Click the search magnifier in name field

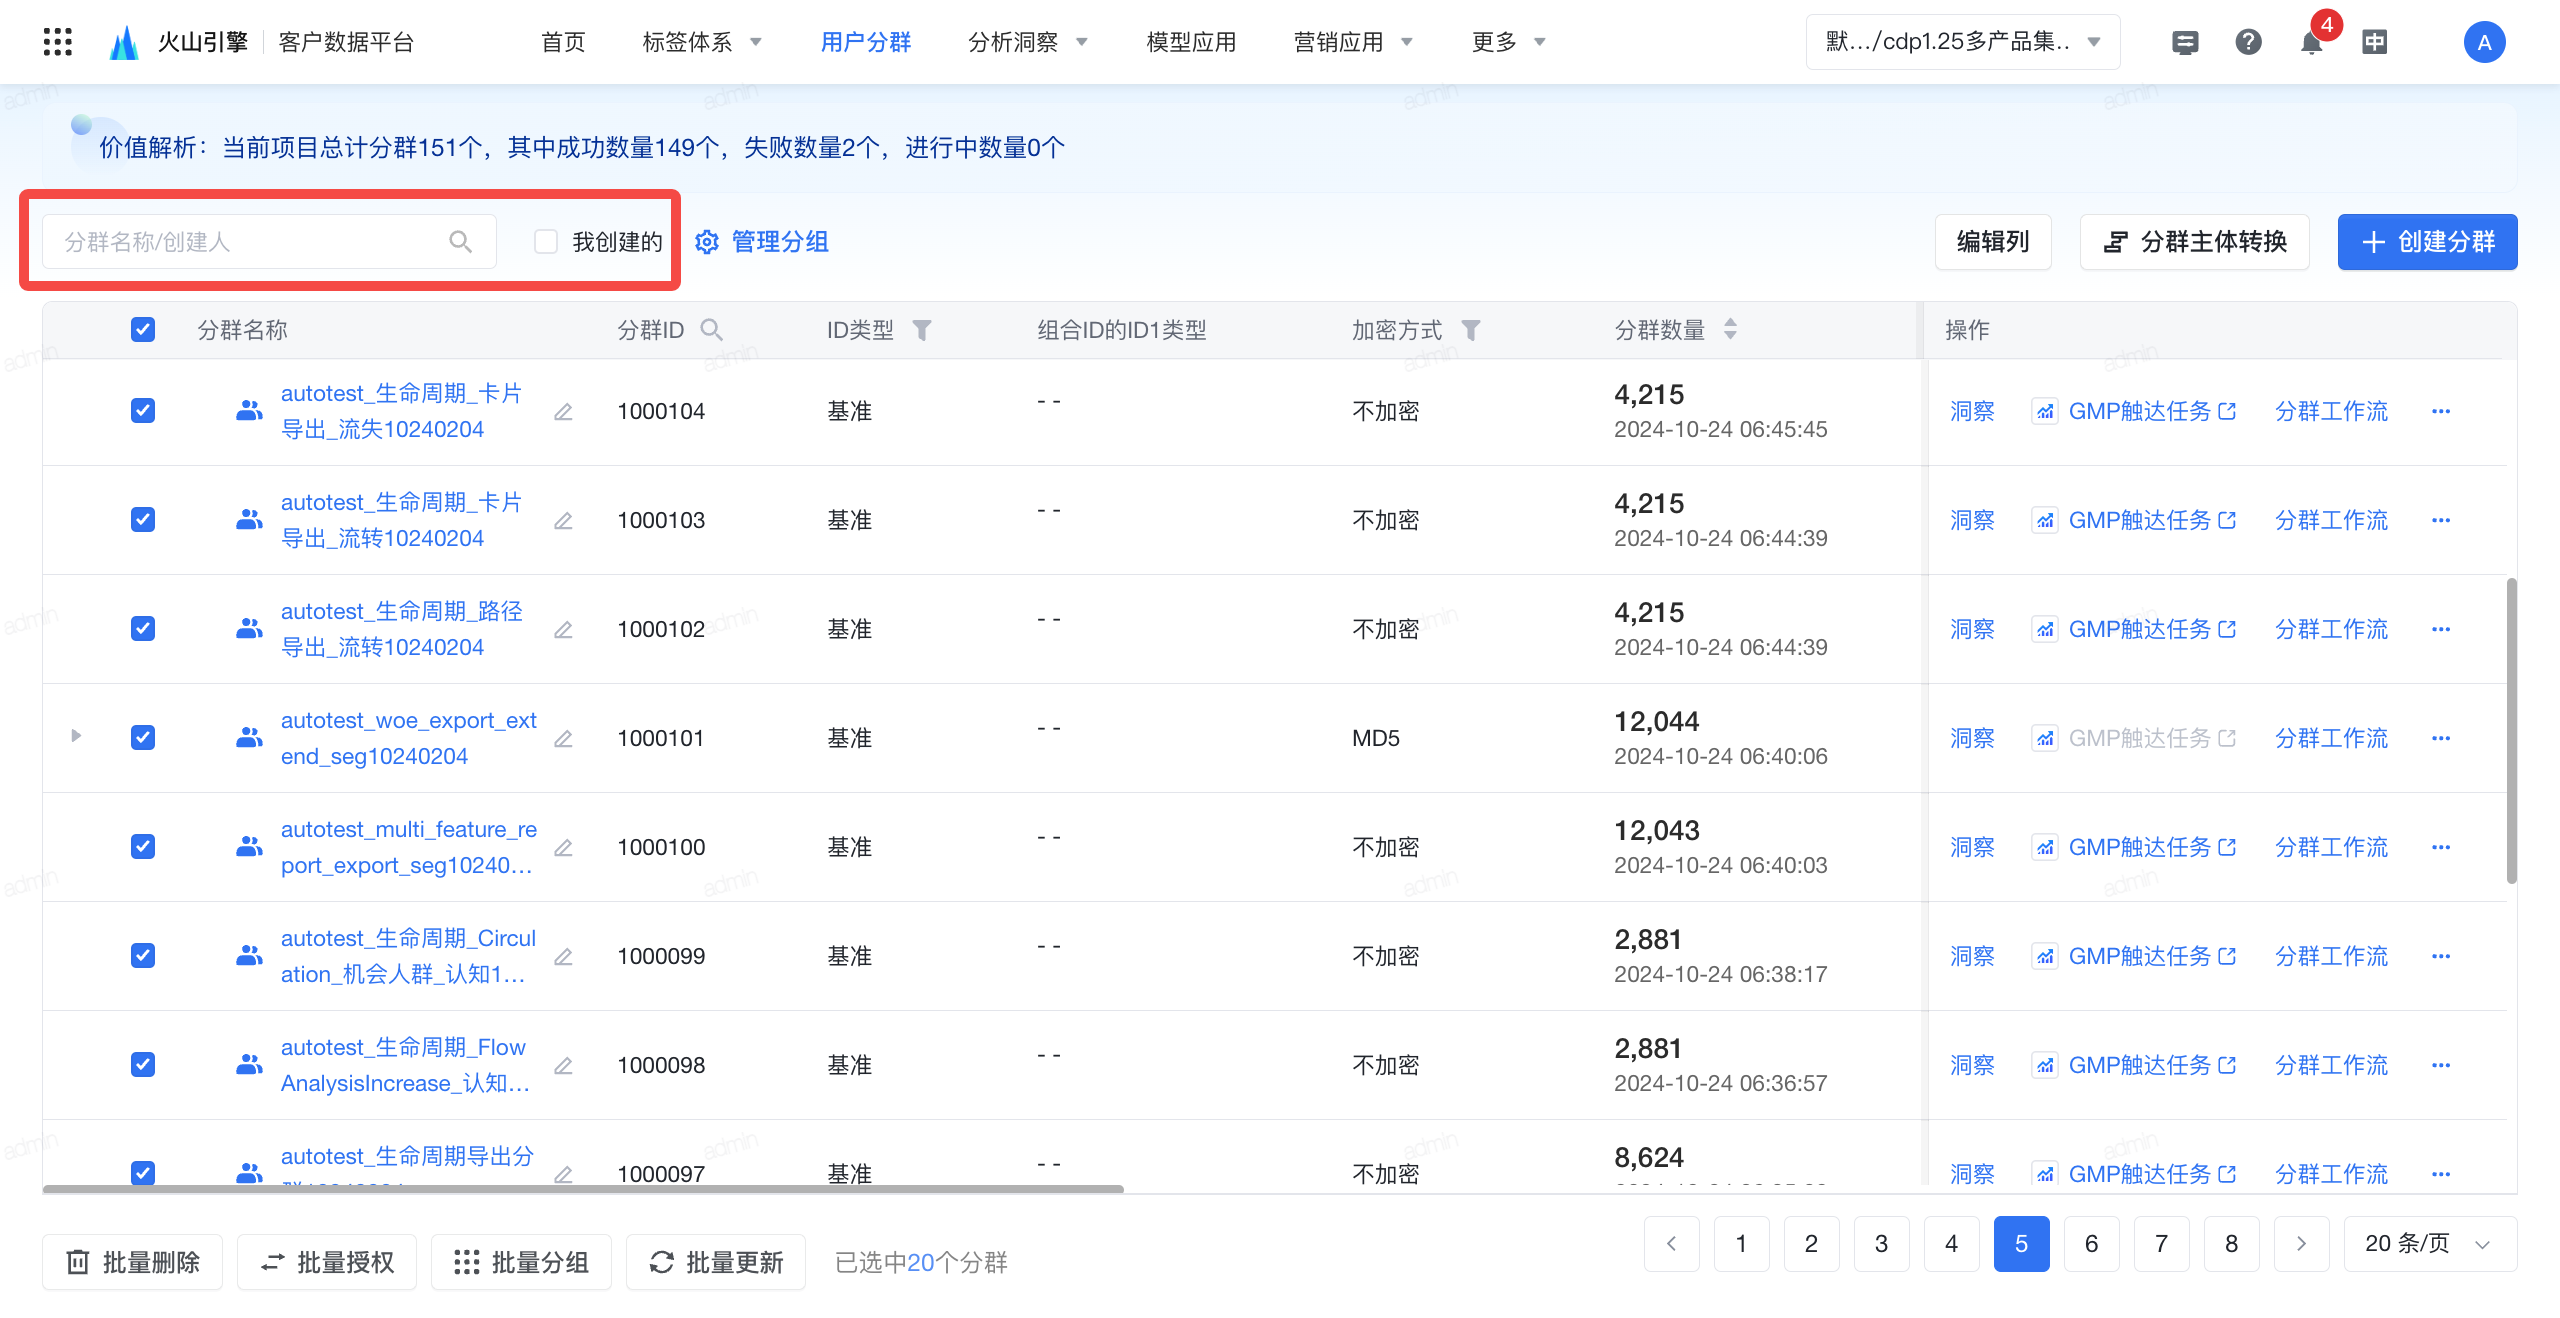click(460, 241)
